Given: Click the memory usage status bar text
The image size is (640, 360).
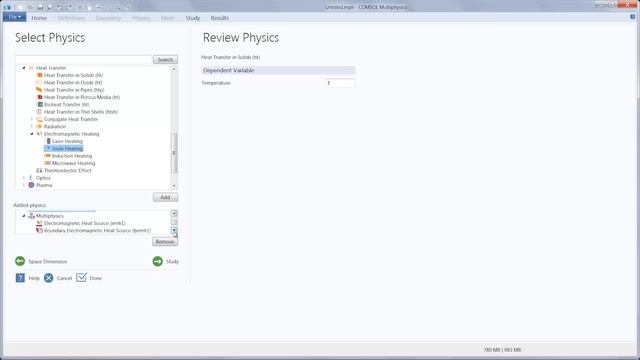Looking at the screenshot, I should [x=502, y=350].
